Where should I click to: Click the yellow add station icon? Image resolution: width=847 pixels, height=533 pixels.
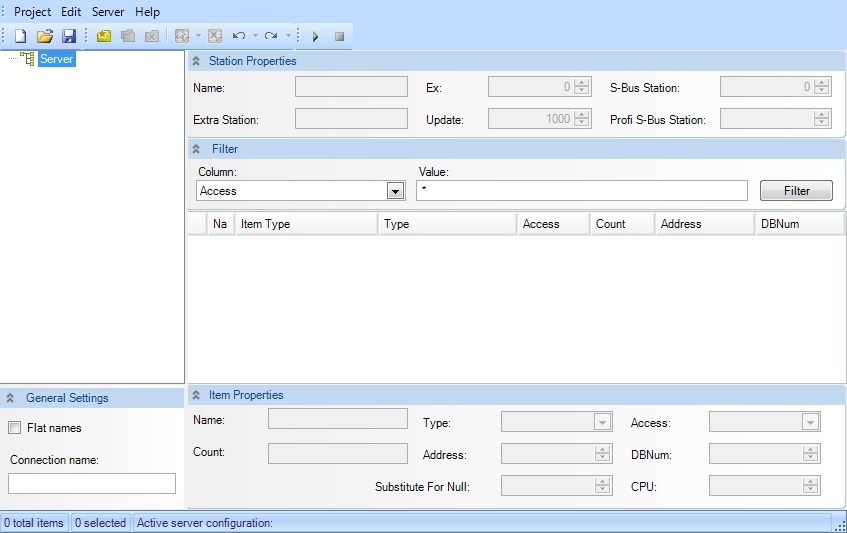[x=104, y=36]
